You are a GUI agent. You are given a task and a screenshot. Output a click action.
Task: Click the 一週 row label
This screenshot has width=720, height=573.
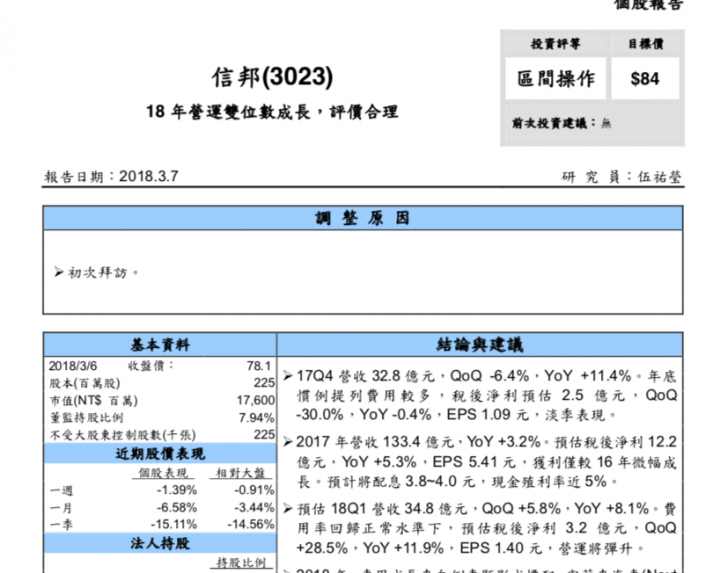click(61, 490)
